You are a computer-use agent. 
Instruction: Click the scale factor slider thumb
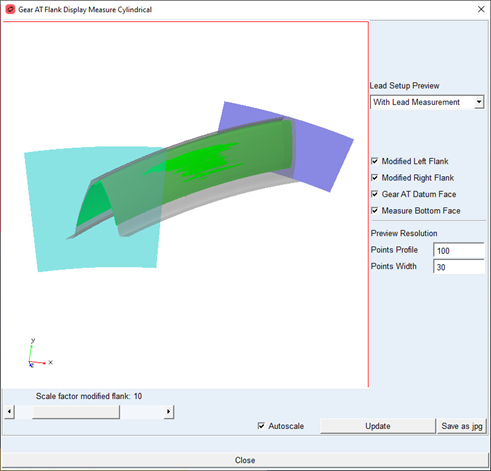pos(76,412)
